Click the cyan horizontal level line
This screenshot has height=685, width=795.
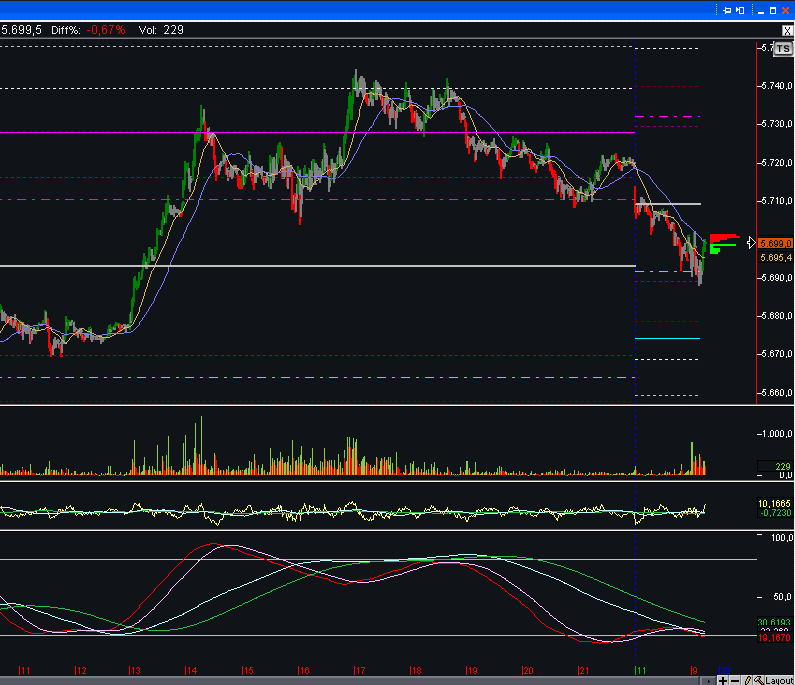(x=667, y=339)
